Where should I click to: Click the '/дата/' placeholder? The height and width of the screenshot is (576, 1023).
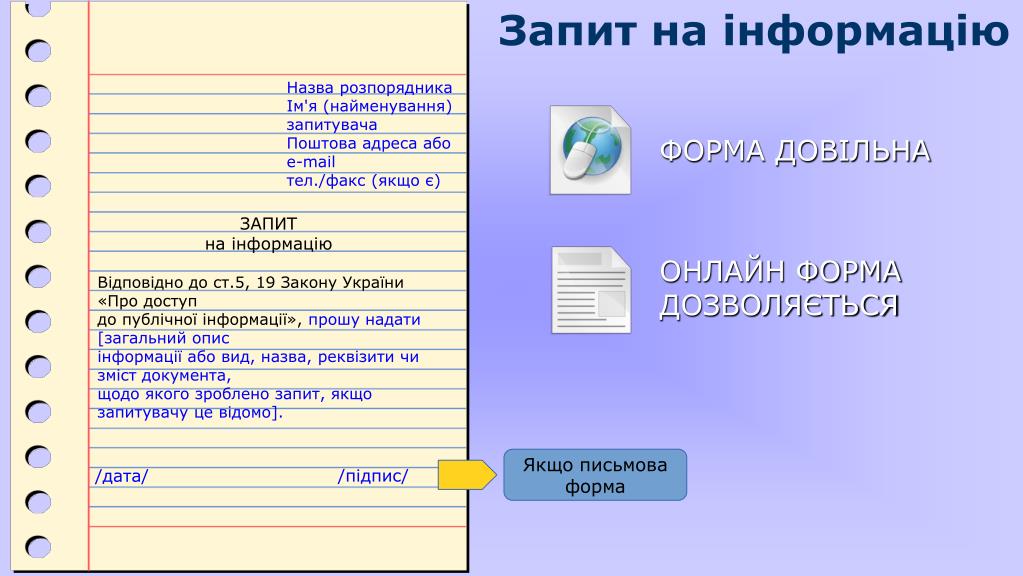click(122, 476)
